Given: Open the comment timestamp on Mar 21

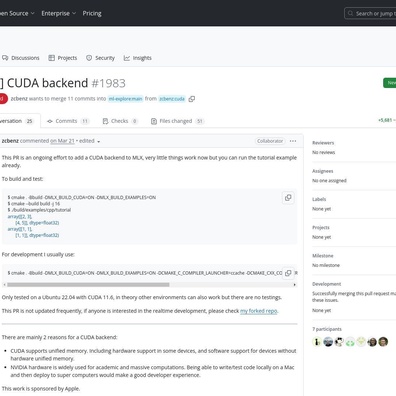Looking at the screenshot, I should [62, 141].
